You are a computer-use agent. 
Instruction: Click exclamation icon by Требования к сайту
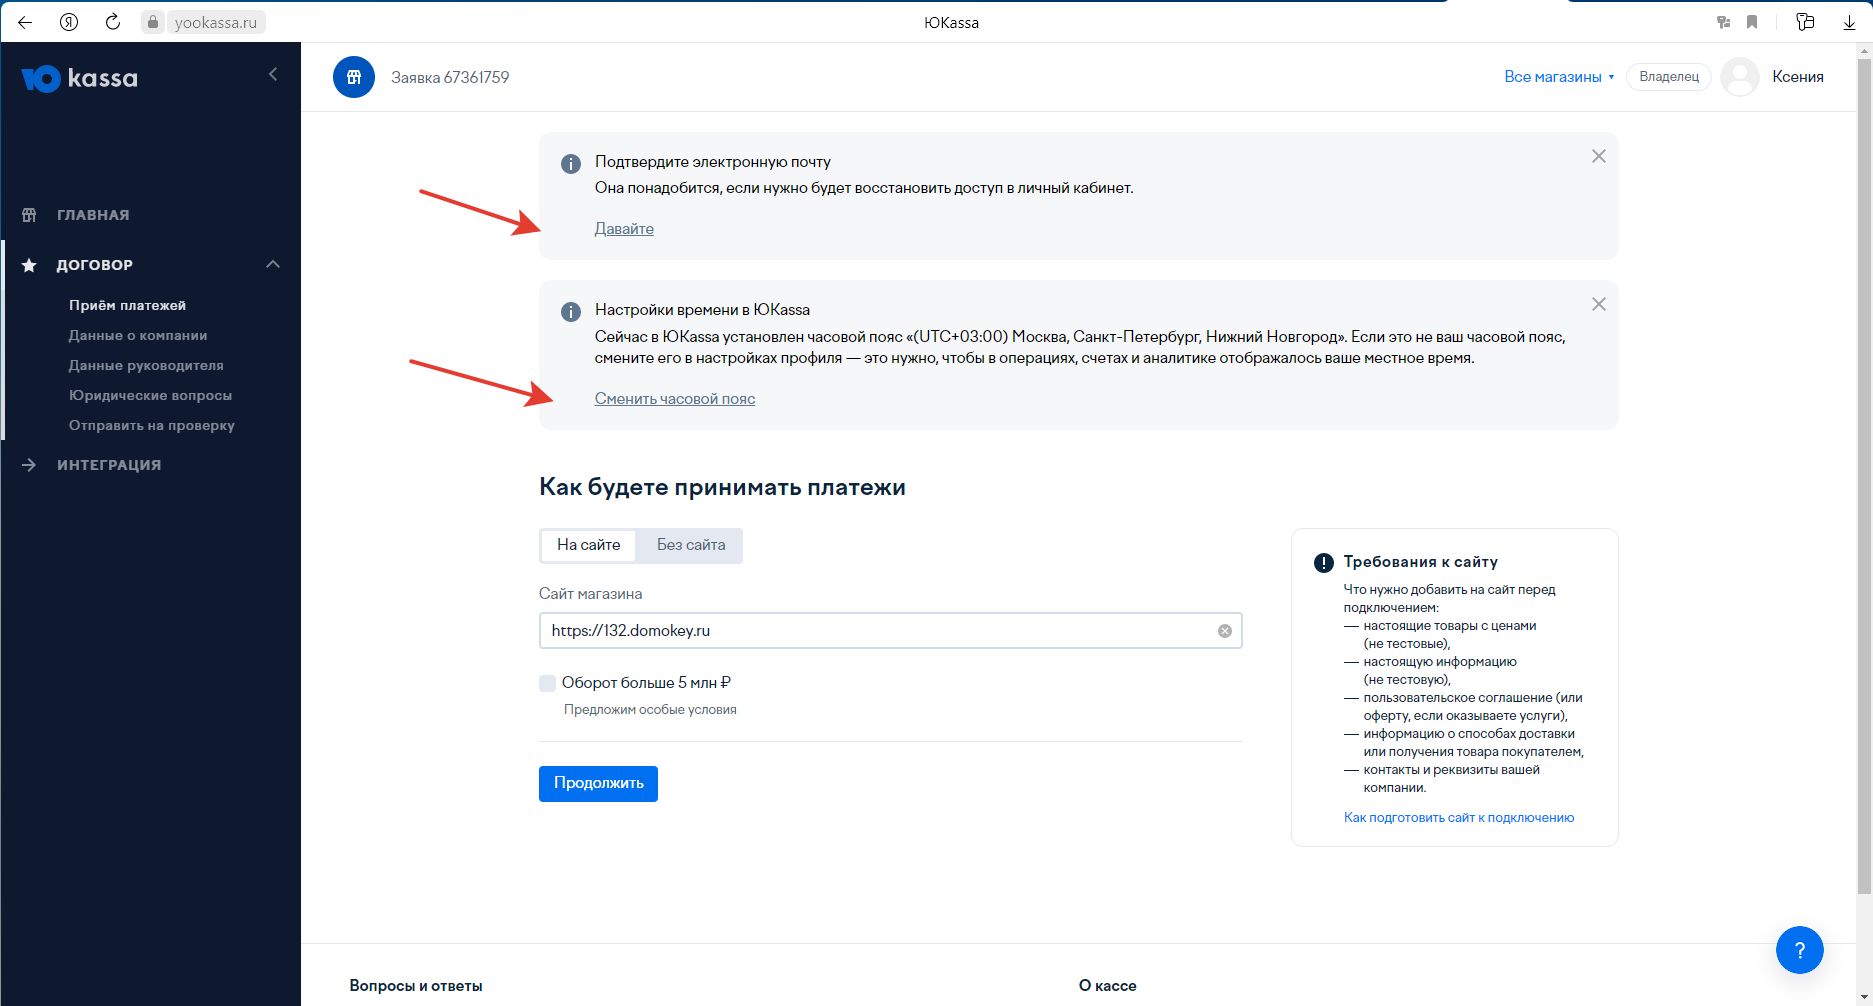tap(1324, 563)
